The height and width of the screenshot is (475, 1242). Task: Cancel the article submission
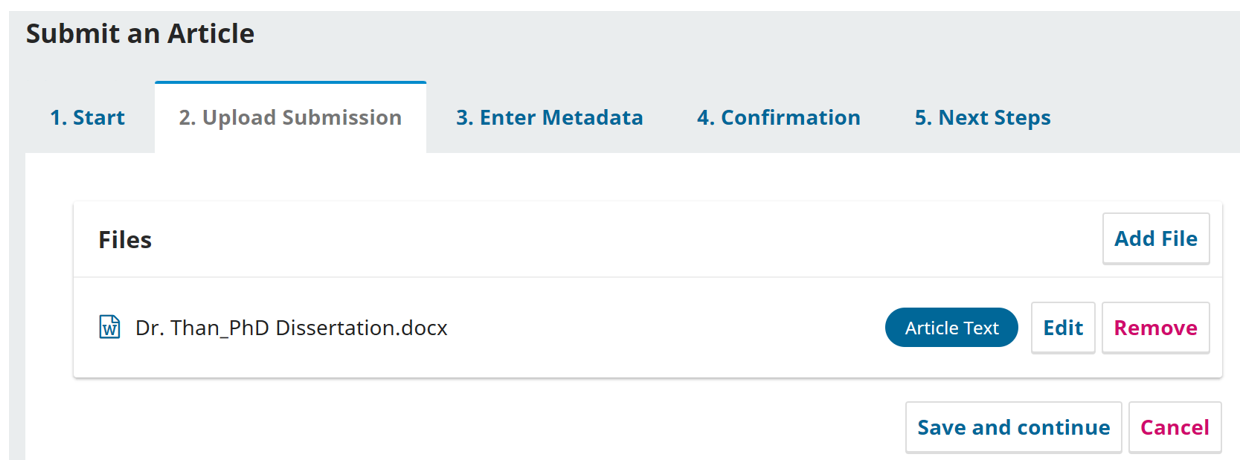pos(1174,428)
